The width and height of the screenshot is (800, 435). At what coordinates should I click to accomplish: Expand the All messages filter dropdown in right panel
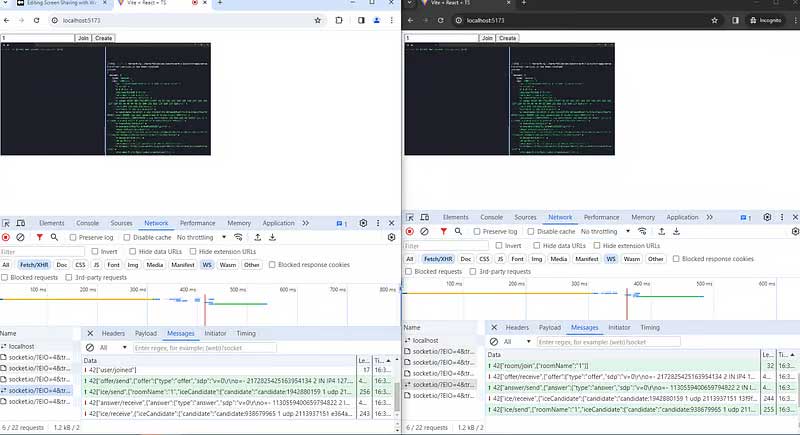518,341
